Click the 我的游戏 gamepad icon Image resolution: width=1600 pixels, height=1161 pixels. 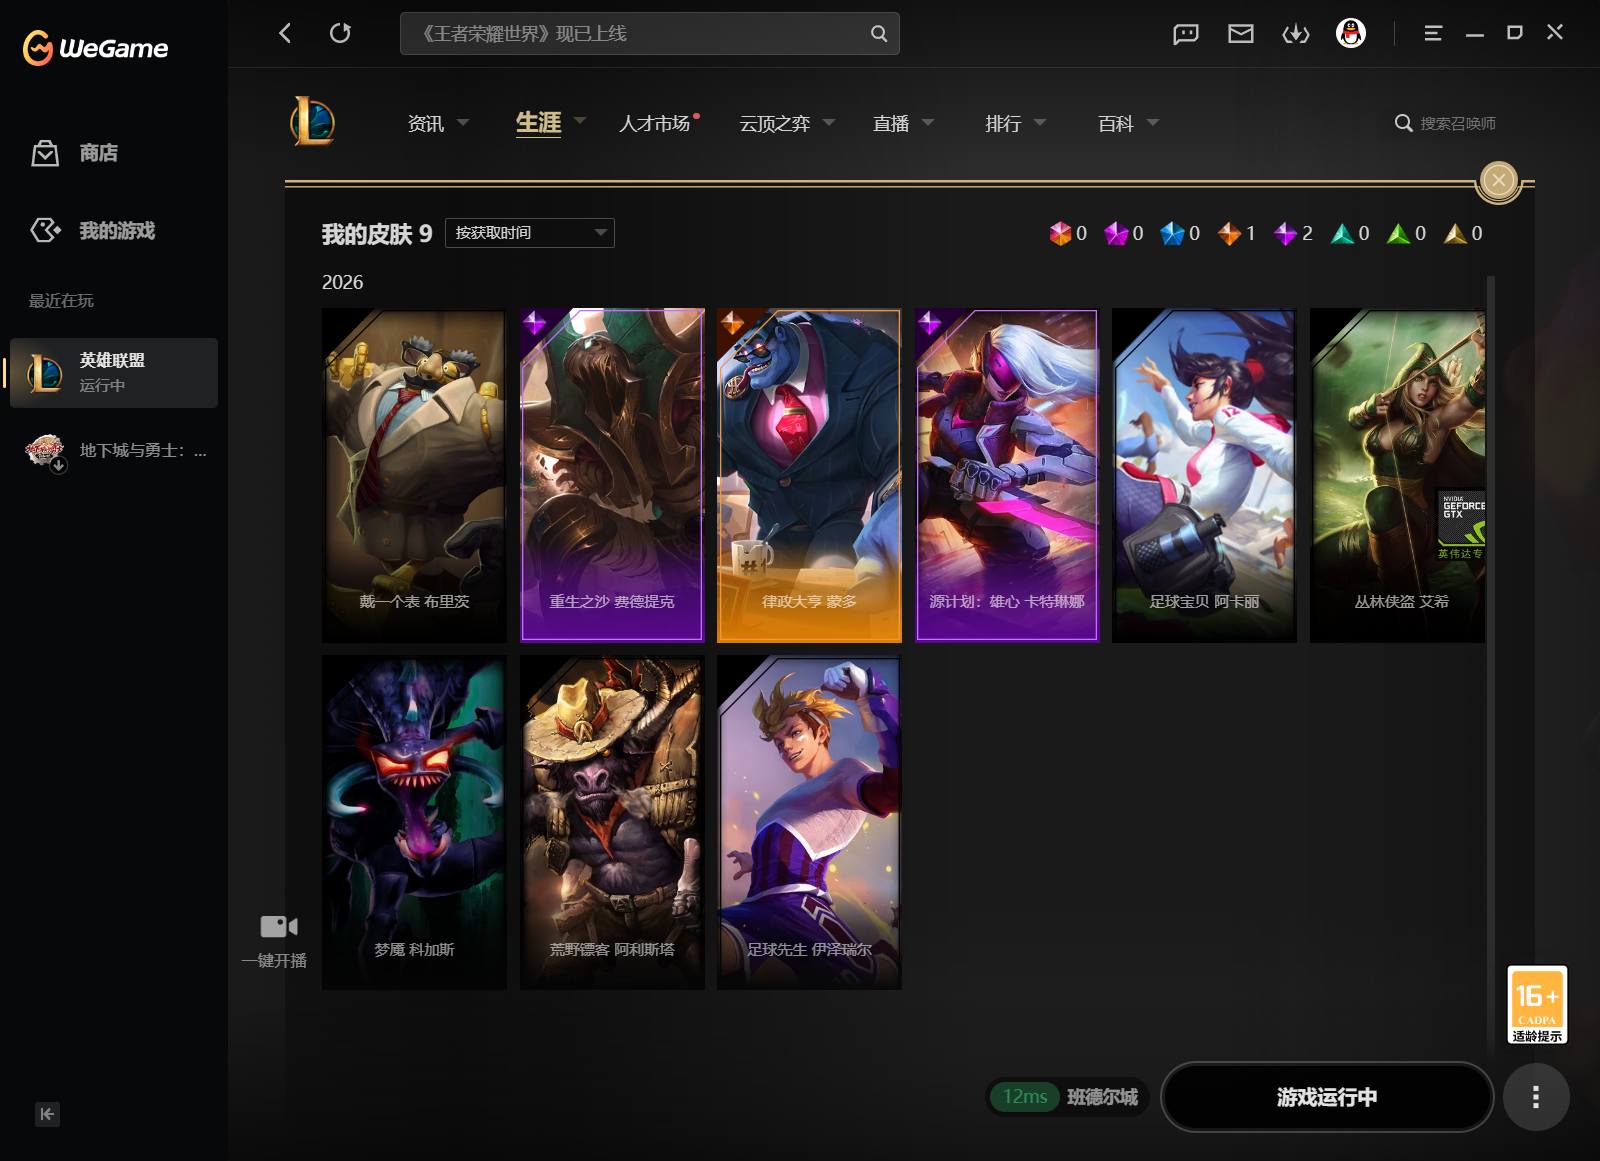pyautogui.click(x=45, y=230)
